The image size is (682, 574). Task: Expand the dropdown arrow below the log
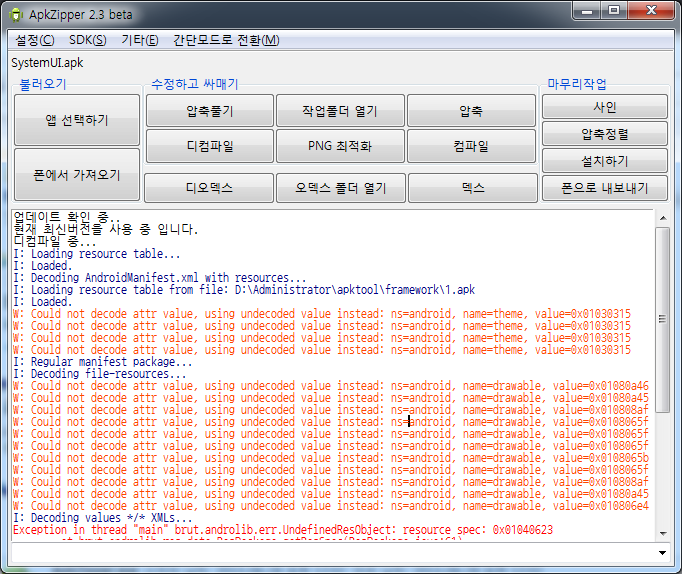pyautogui.click(x=662, y=552)
